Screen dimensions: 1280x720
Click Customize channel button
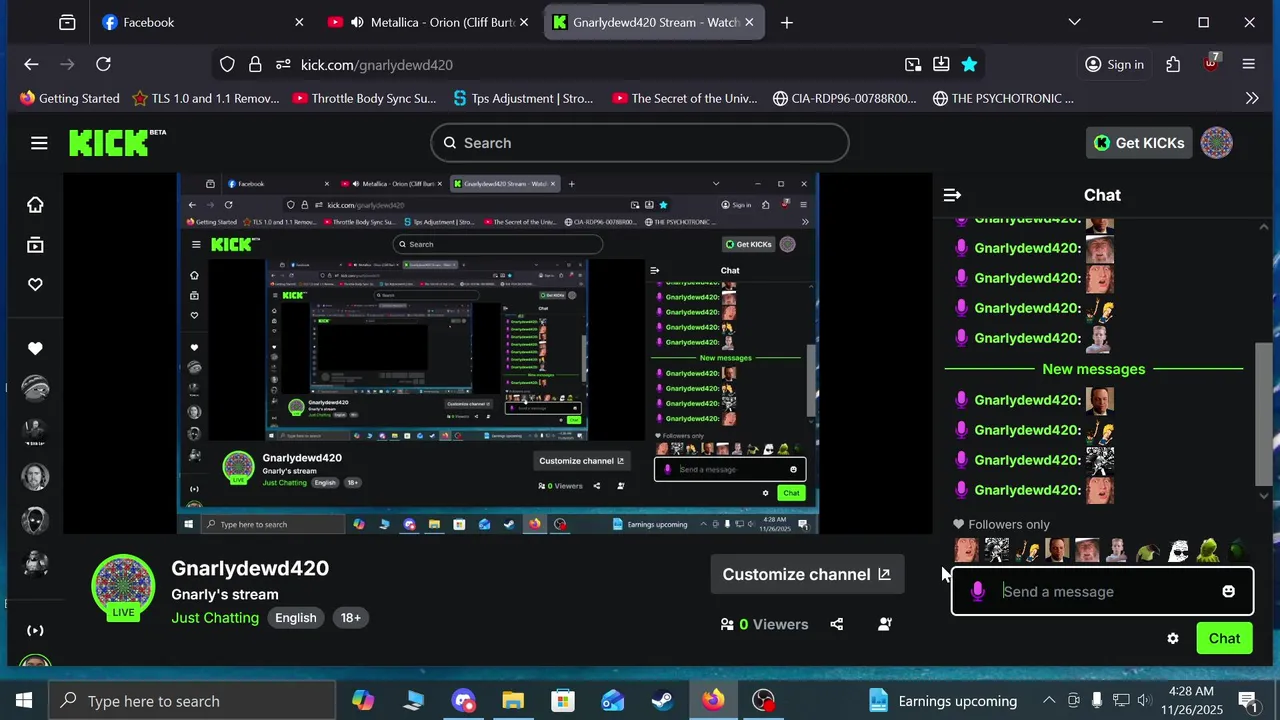pyautogui.click(x=807, y=574)
